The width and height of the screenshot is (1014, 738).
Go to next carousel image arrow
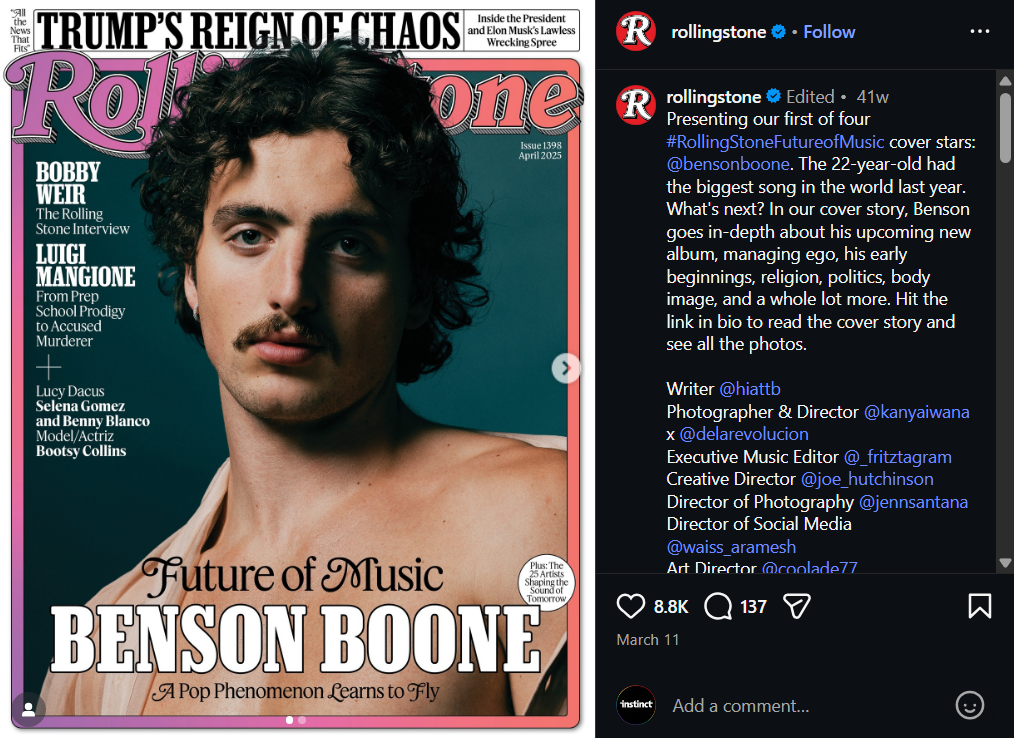(566, 368)
